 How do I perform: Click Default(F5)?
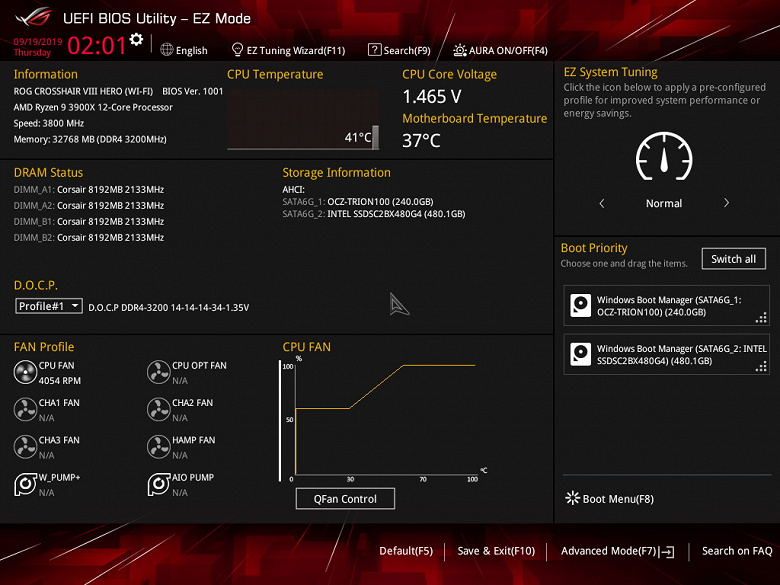(406, 551)
